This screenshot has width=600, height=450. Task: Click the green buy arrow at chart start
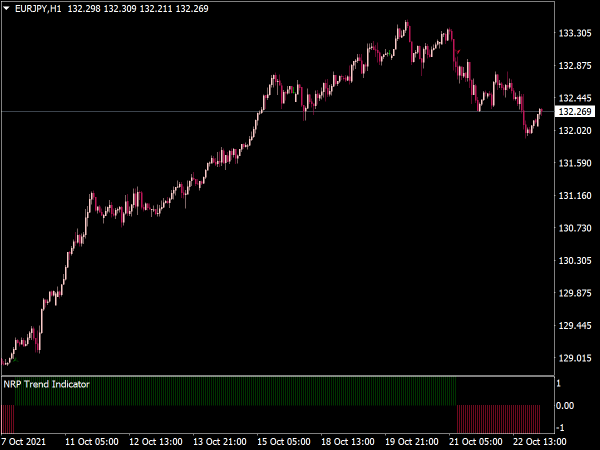[15, 359]
